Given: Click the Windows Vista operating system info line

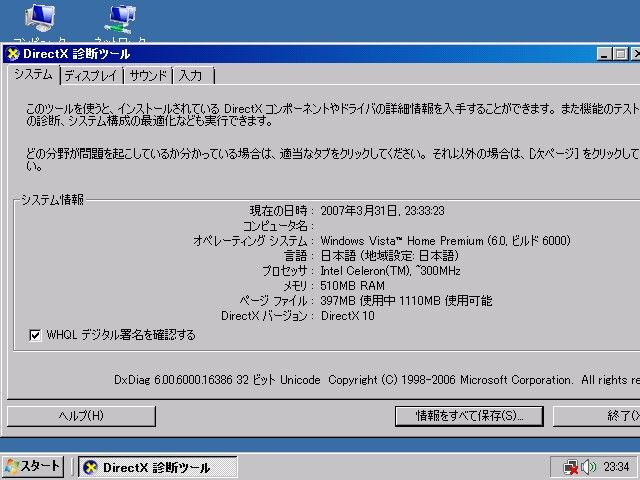Looking at the screenshot, I should click(x=445, y=241).
